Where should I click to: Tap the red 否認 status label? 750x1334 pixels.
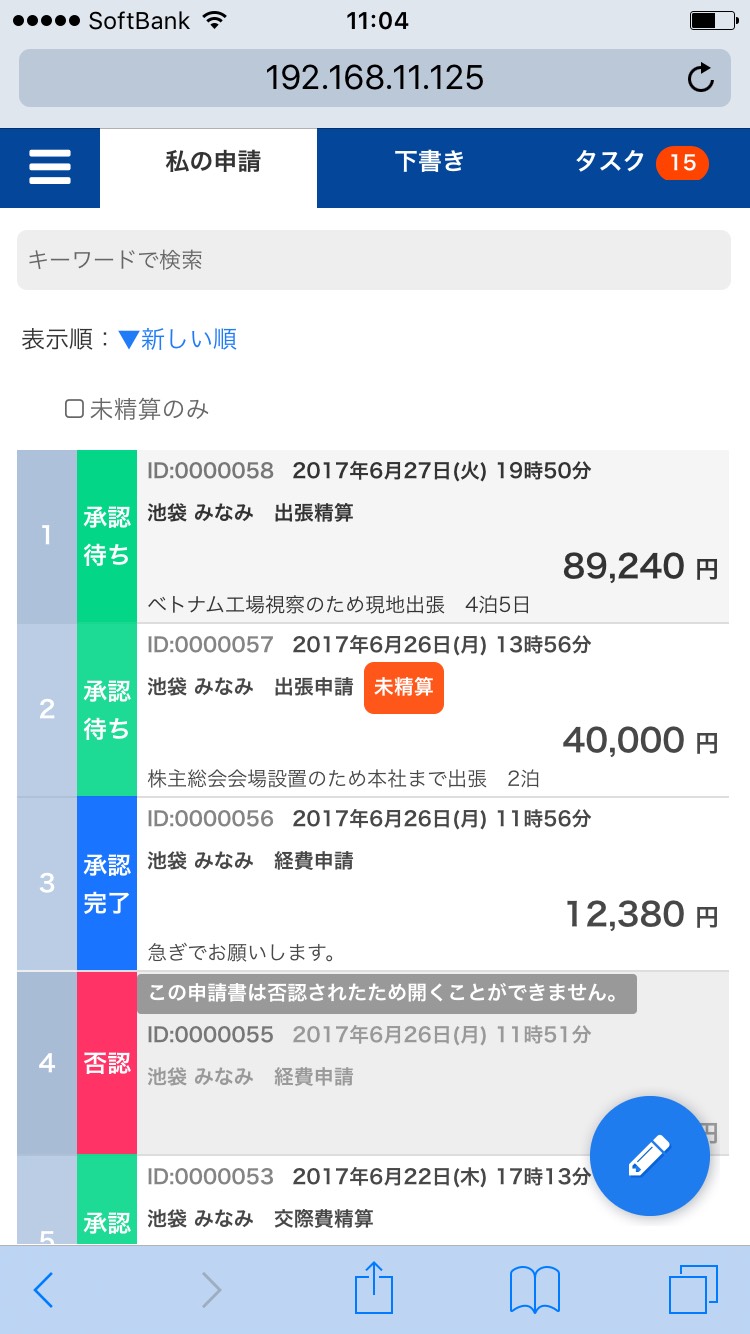coord(107,1063)
